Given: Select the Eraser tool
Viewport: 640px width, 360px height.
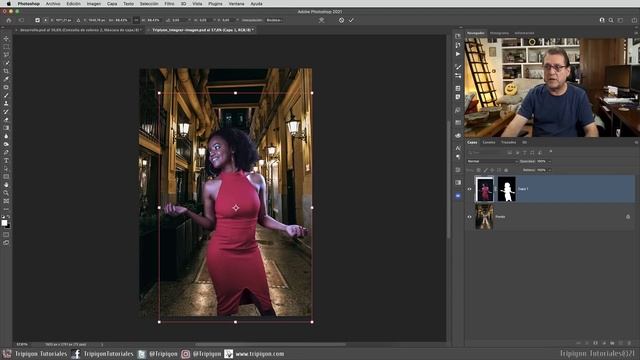Looking at the screenshot, I should pyautogui.click(x=6, y=120).
